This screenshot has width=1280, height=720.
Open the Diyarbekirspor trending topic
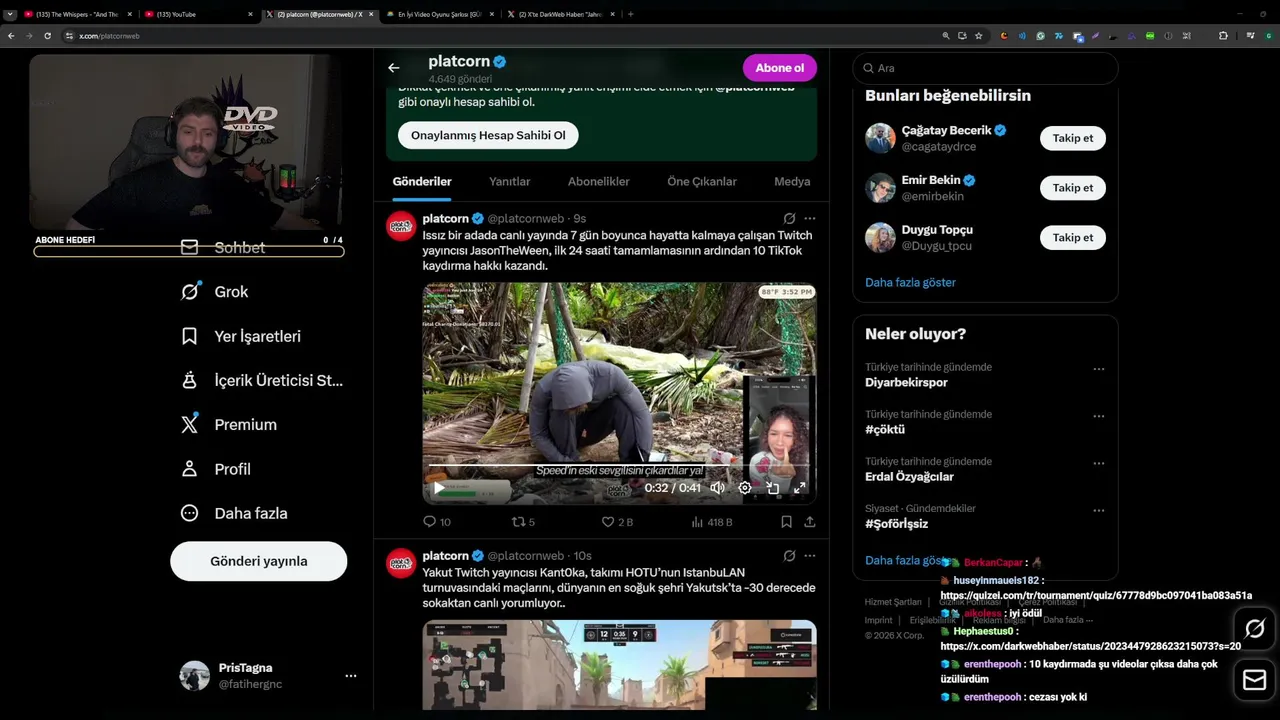click(x=906, y=382)
